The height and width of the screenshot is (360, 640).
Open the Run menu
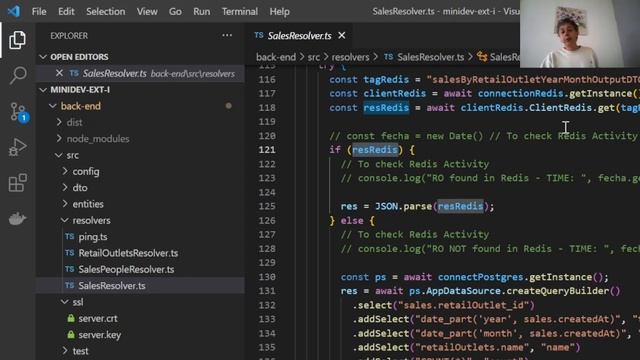(202, 11)
